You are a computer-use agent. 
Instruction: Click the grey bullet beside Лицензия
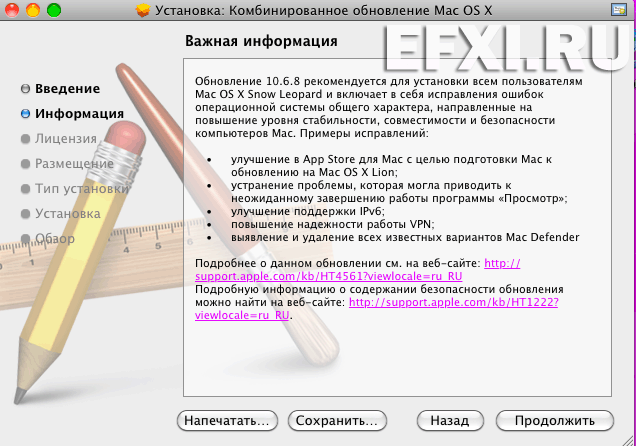[x=25, y=139]
